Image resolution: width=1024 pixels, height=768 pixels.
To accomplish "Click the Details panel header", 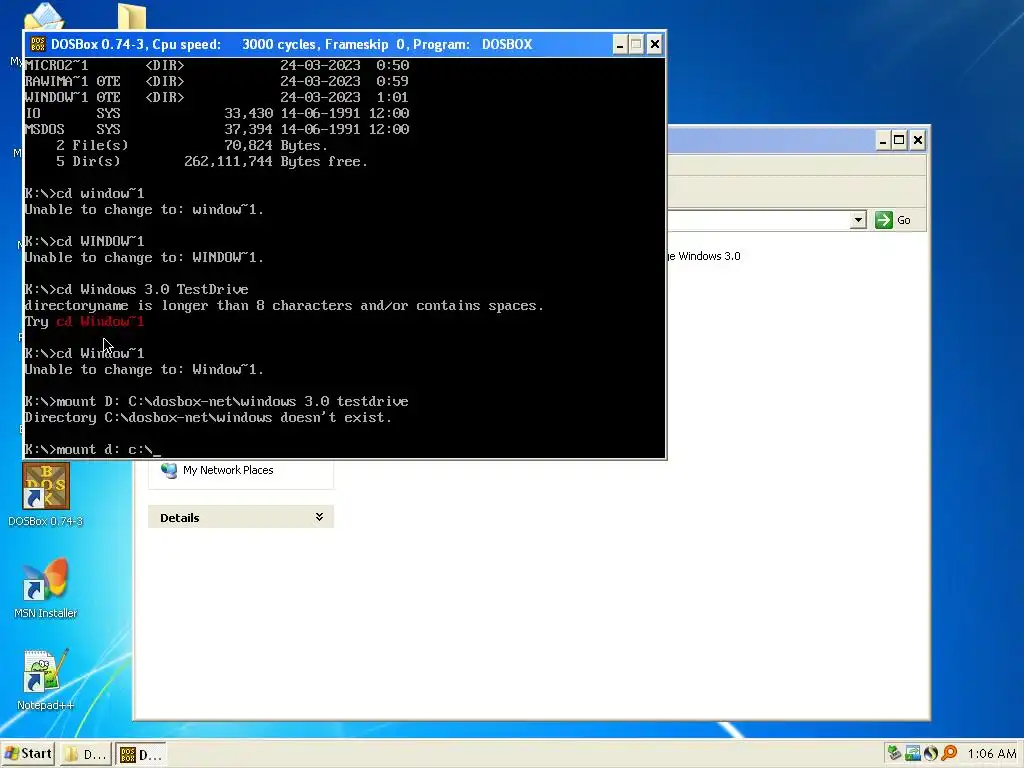I will click(x=240, y=517).
